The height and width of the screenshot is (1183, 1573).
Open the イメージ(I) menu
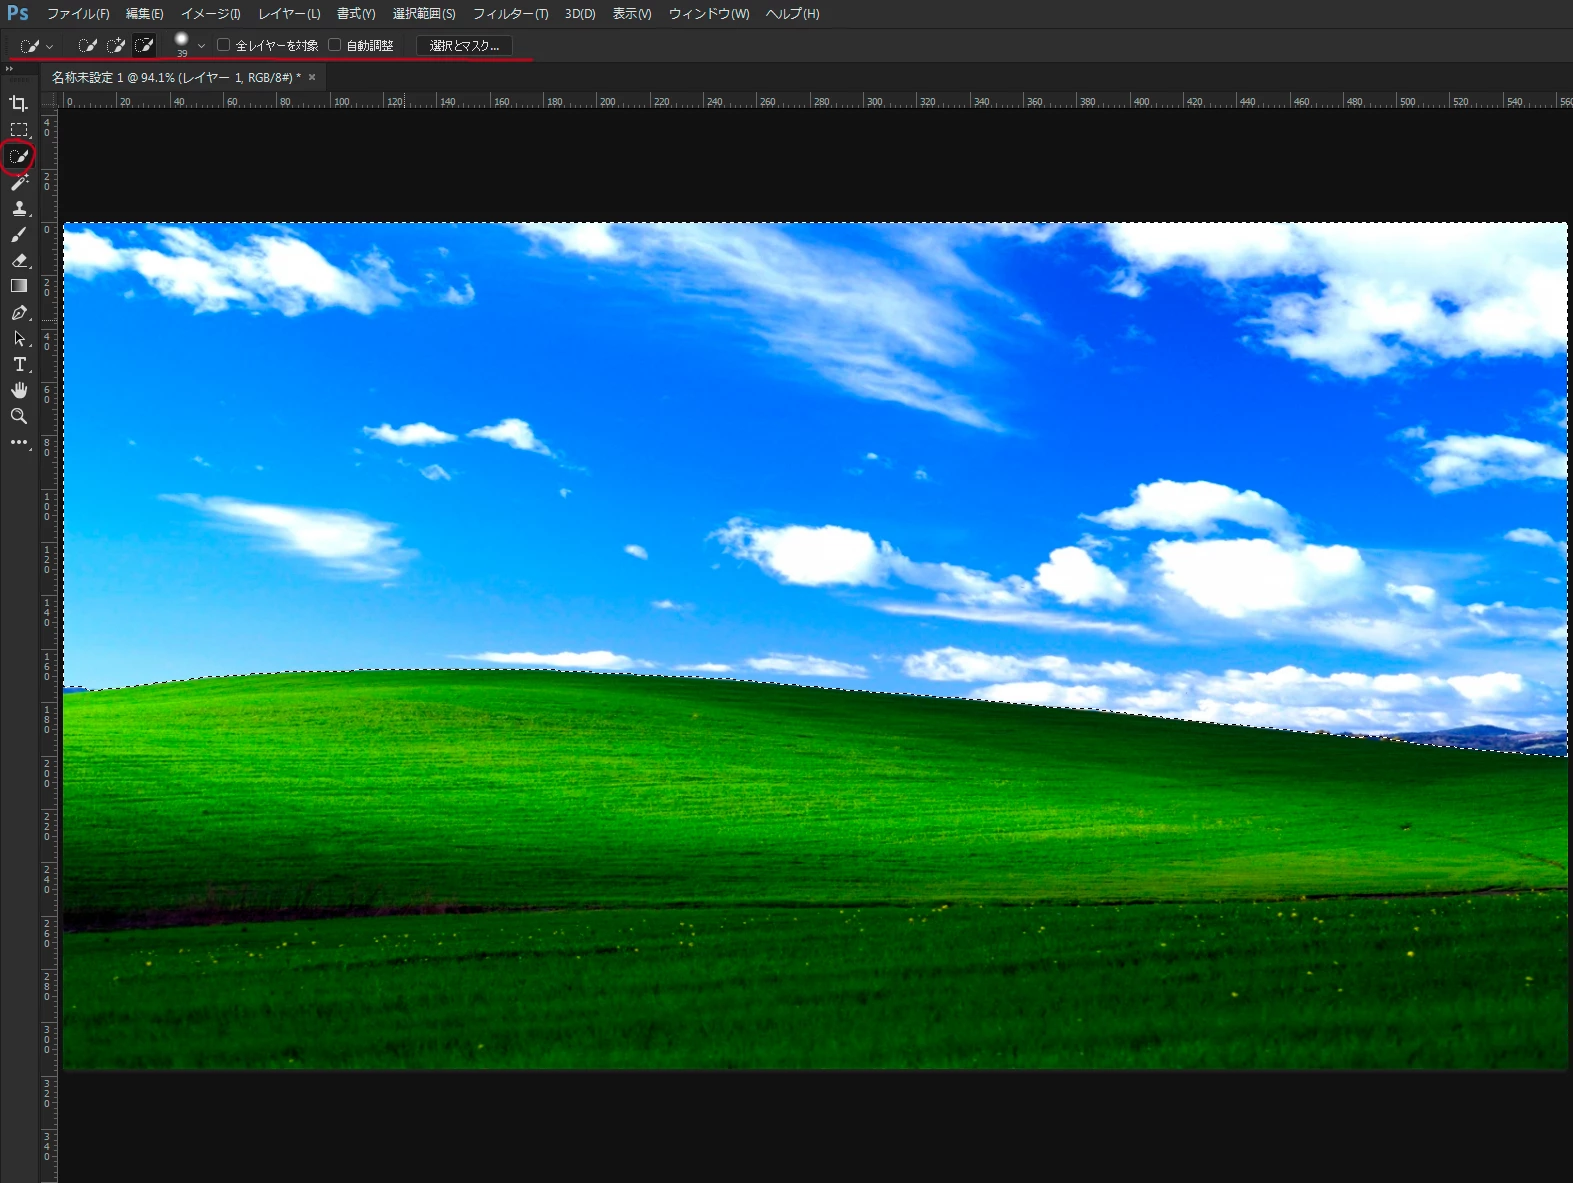pos(211,14)
